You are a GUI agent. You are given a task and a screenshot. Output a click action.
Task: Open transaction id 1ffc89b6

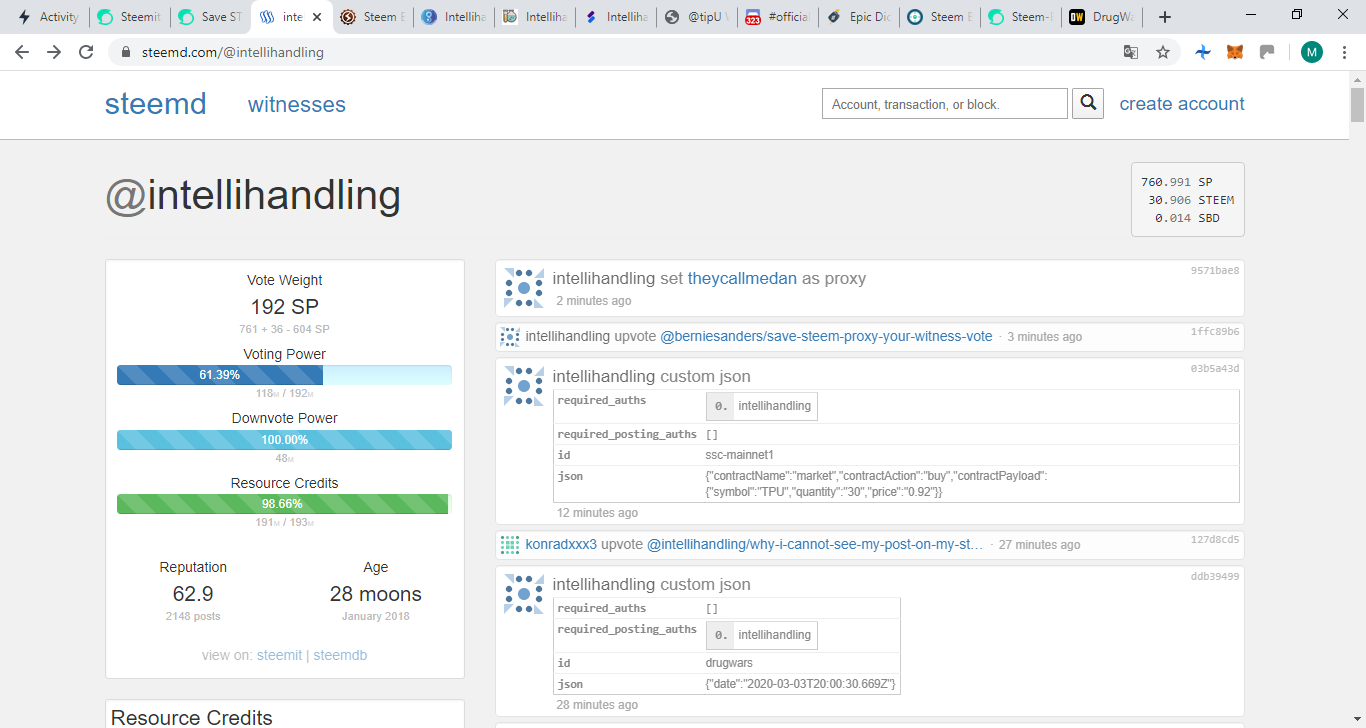(x=1215, y=331)
